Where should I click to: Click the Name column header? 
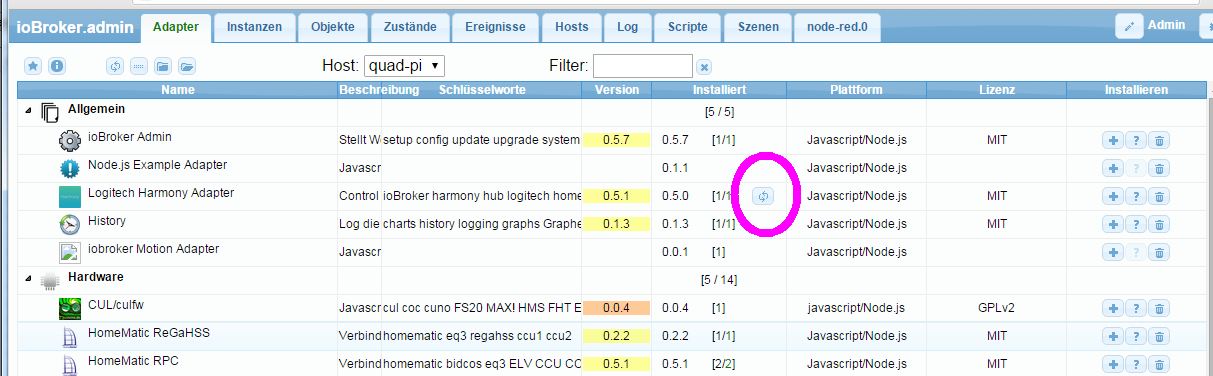(x=177, y=90)
